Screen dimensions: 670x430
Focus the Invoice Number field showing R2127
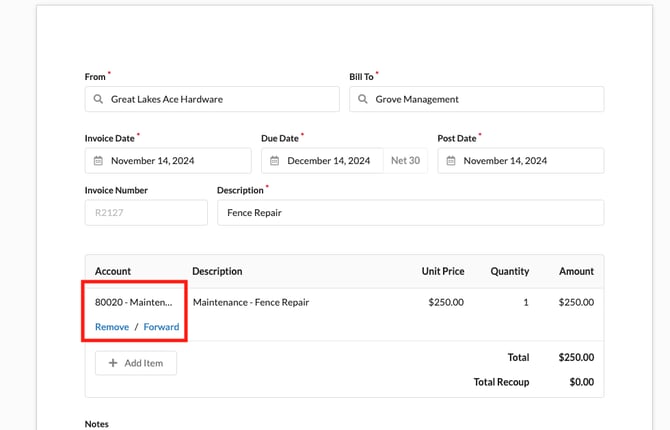146,213
